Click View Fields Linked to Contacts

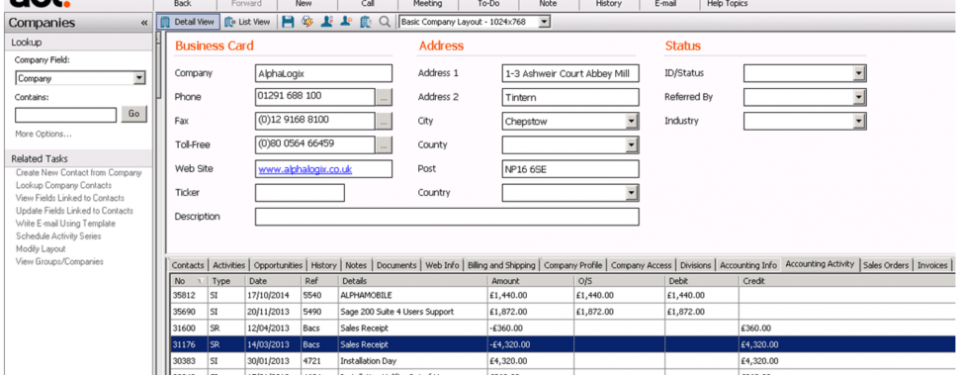click(x=70, y=198)
